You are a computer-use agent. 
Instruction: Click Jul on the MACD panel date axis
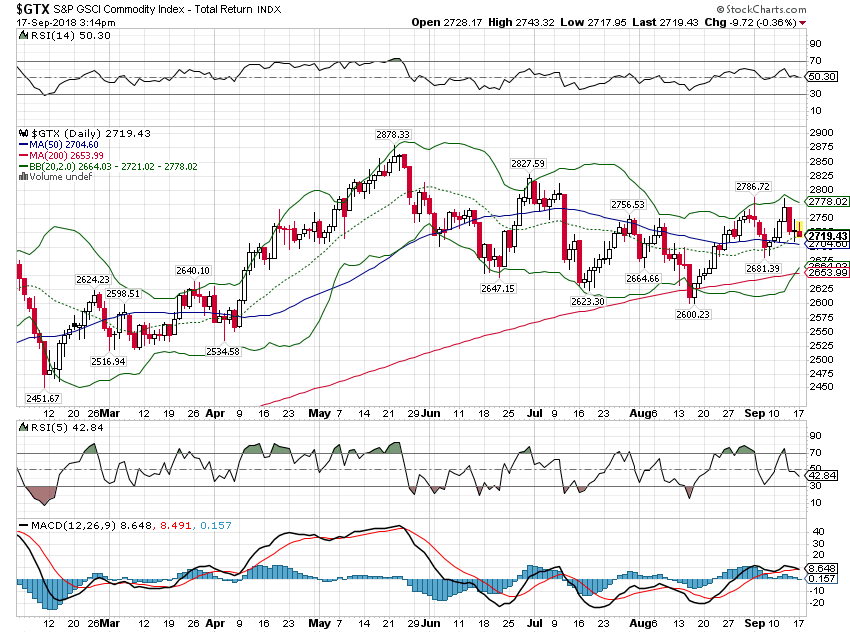tap(535, 623)
